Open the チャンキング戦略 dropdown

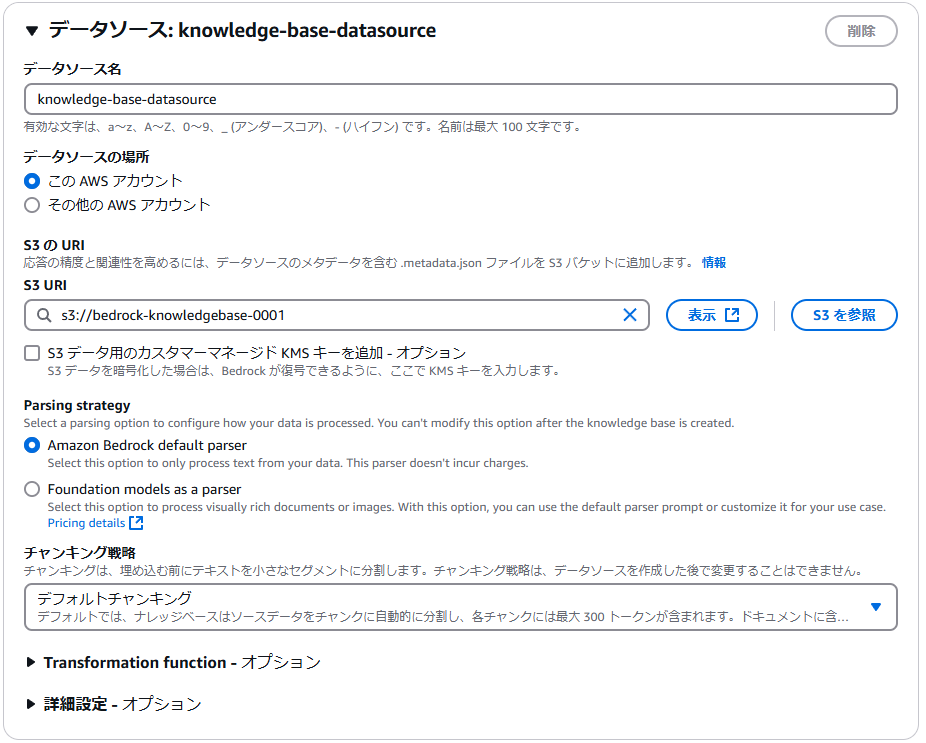coord(461,607)
